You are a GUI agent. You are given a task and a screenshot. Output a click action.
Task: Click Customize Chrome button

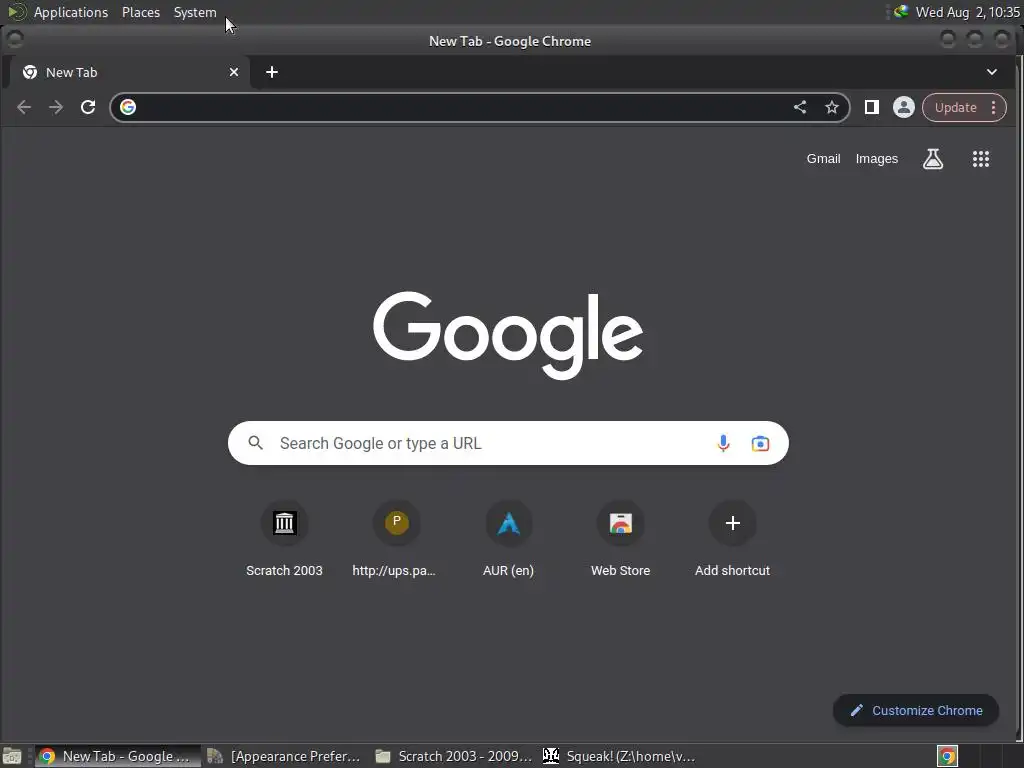pyautogui.click(x=916, y=711)
